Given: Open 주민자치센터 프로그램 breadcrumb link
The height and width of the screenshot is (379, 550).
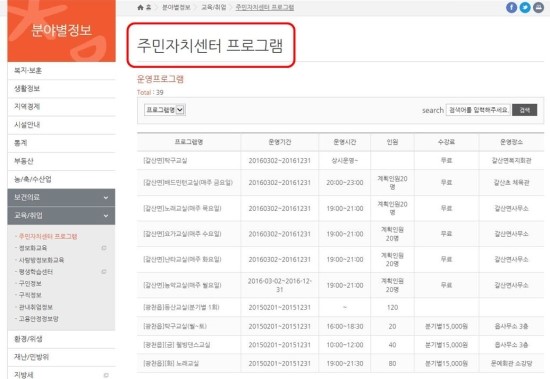Looking at the screenshot, I should pyautogui.click(x=265, y=7).
